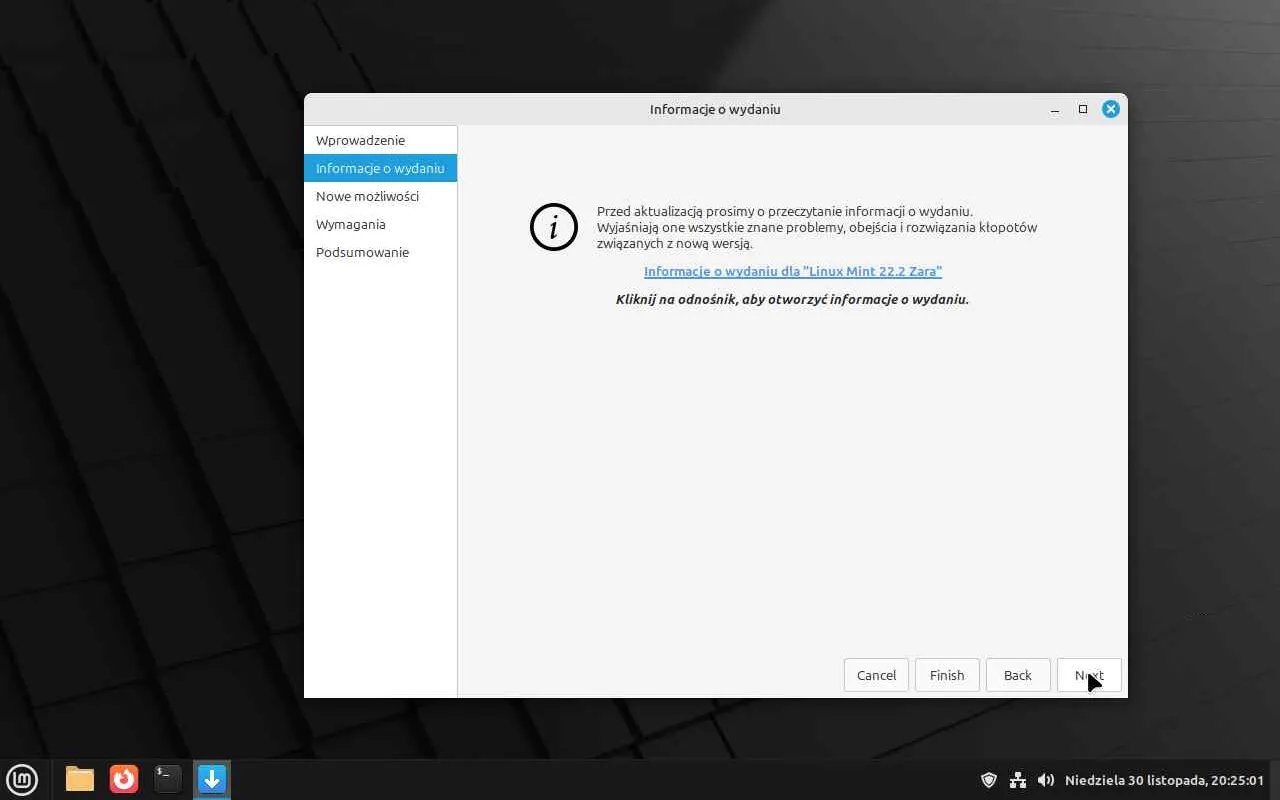Maximize the Informacje o wydaniu window

tap(1082, 109)
